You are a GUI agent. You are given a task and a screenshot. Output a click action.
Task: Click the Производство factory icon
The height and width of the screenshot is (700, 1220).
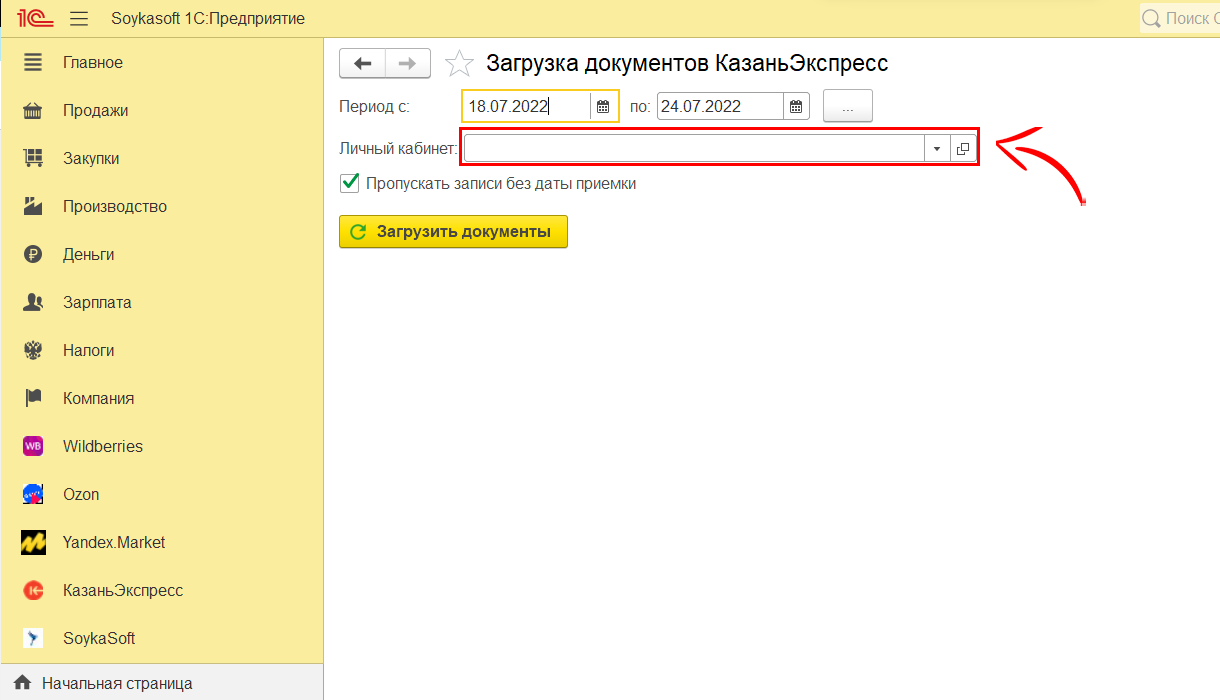[x=33, y=206]
